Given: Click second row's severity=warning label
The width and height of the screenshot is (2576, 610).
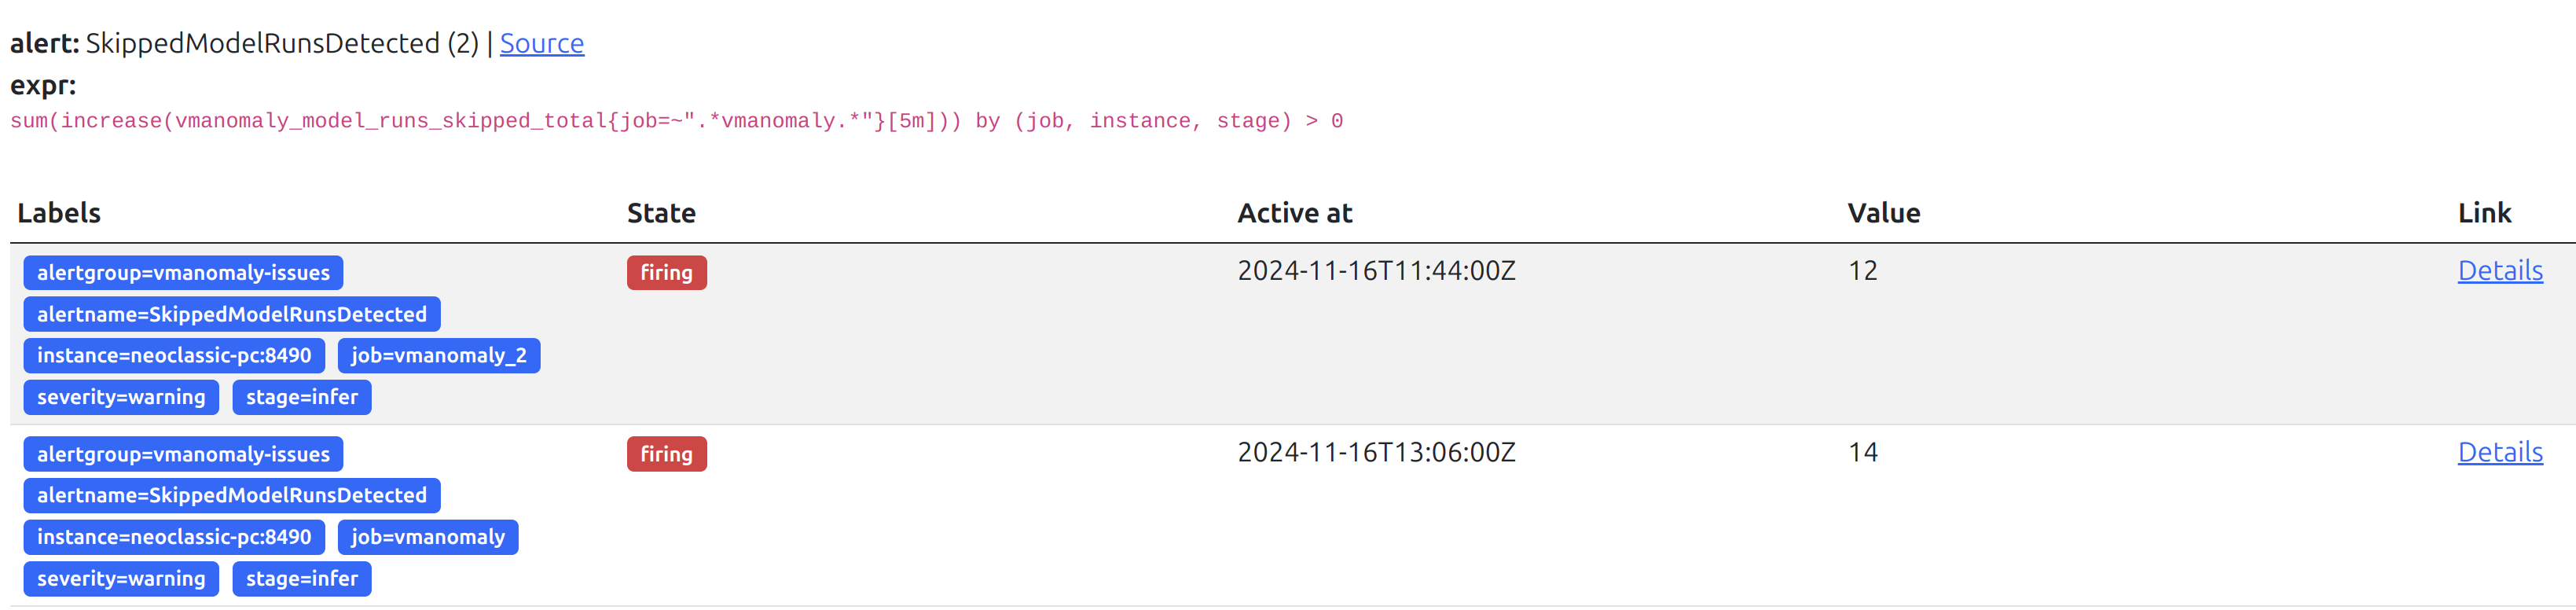Looking at the screenshot, I should 121,579.
